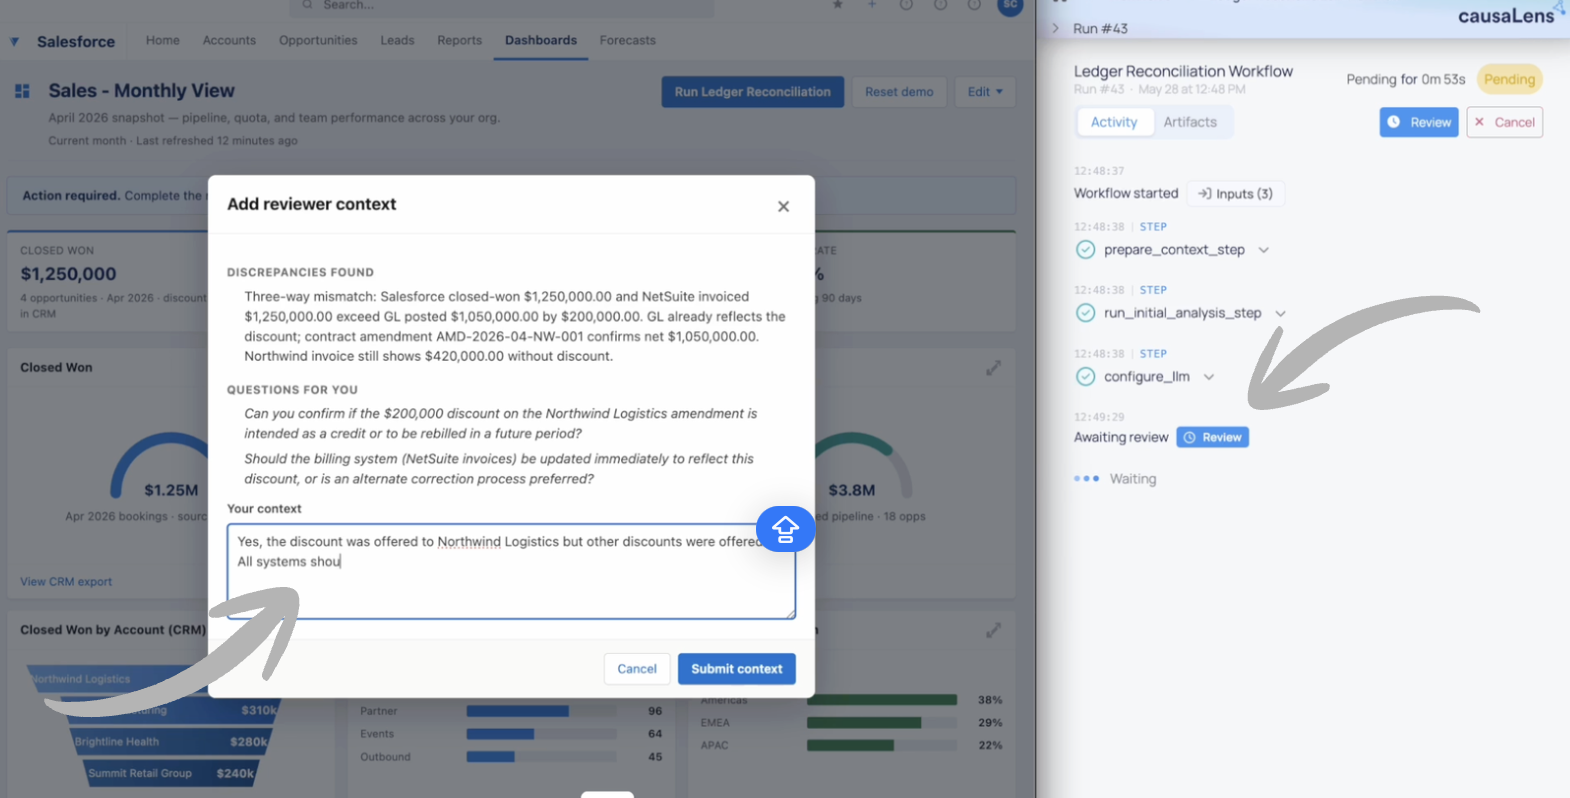Viewport: 1570px width, 798px height.
Task: Click inside the Your context text area
Action: click(511, 571)
